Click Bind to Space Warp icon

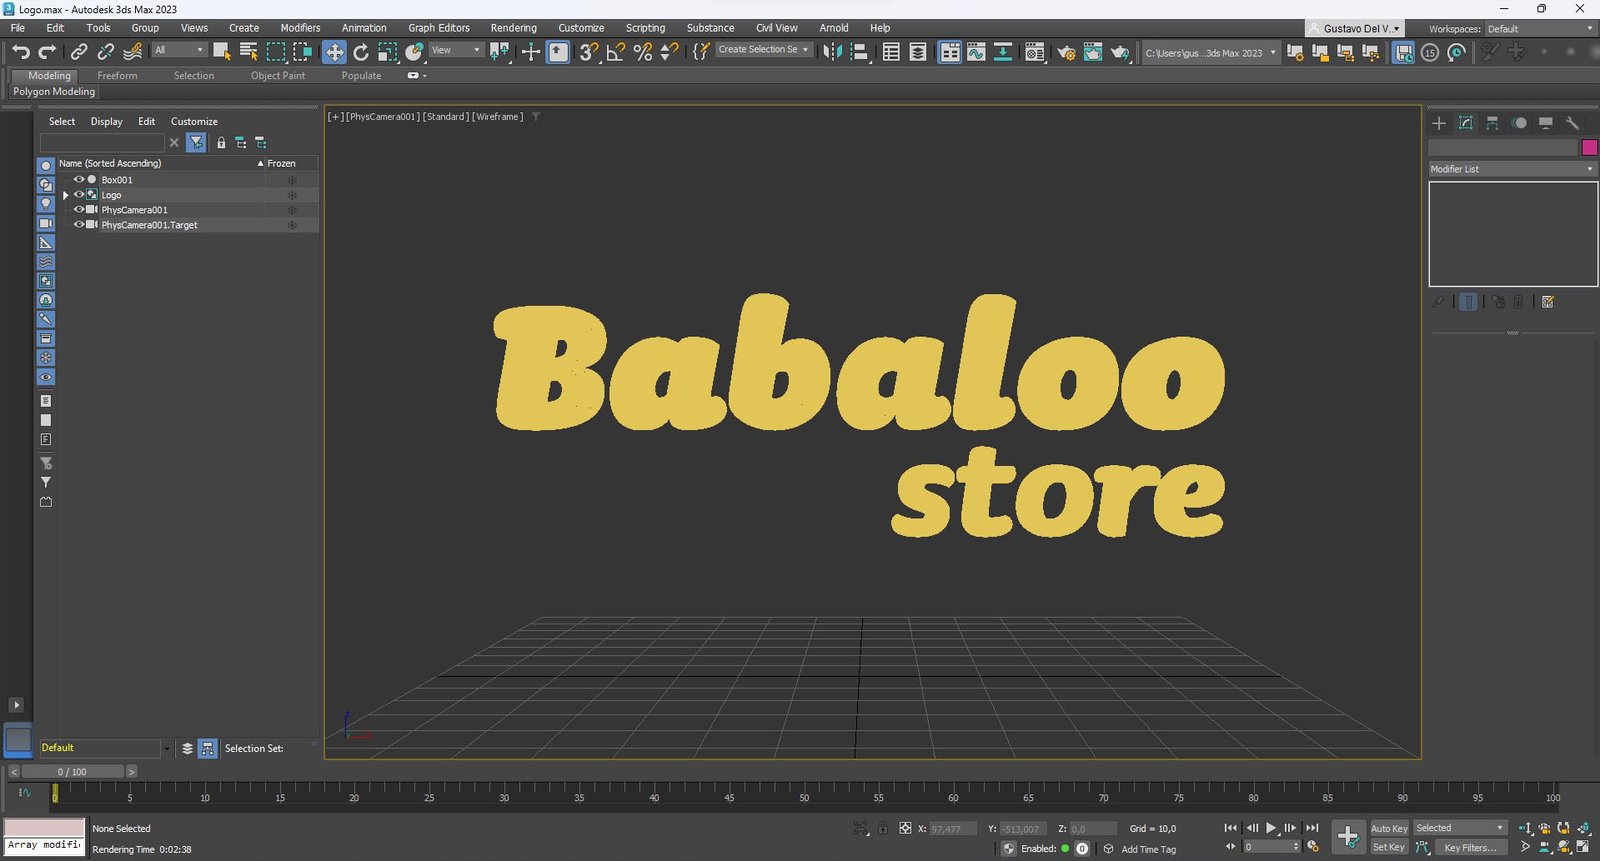point(132,51)
